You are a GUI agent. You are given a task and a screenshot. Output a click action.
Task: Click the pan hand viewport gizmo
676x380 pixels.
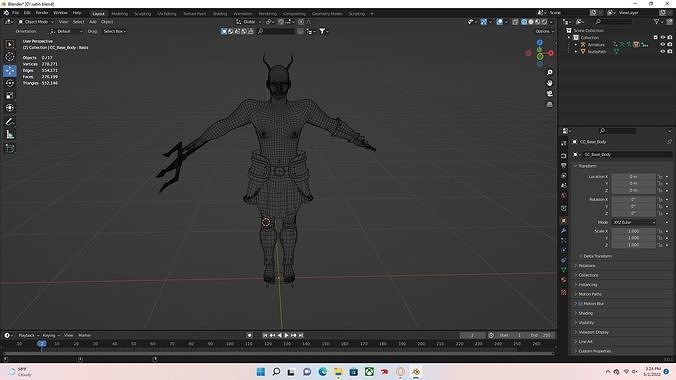click(x=549, y=83)
